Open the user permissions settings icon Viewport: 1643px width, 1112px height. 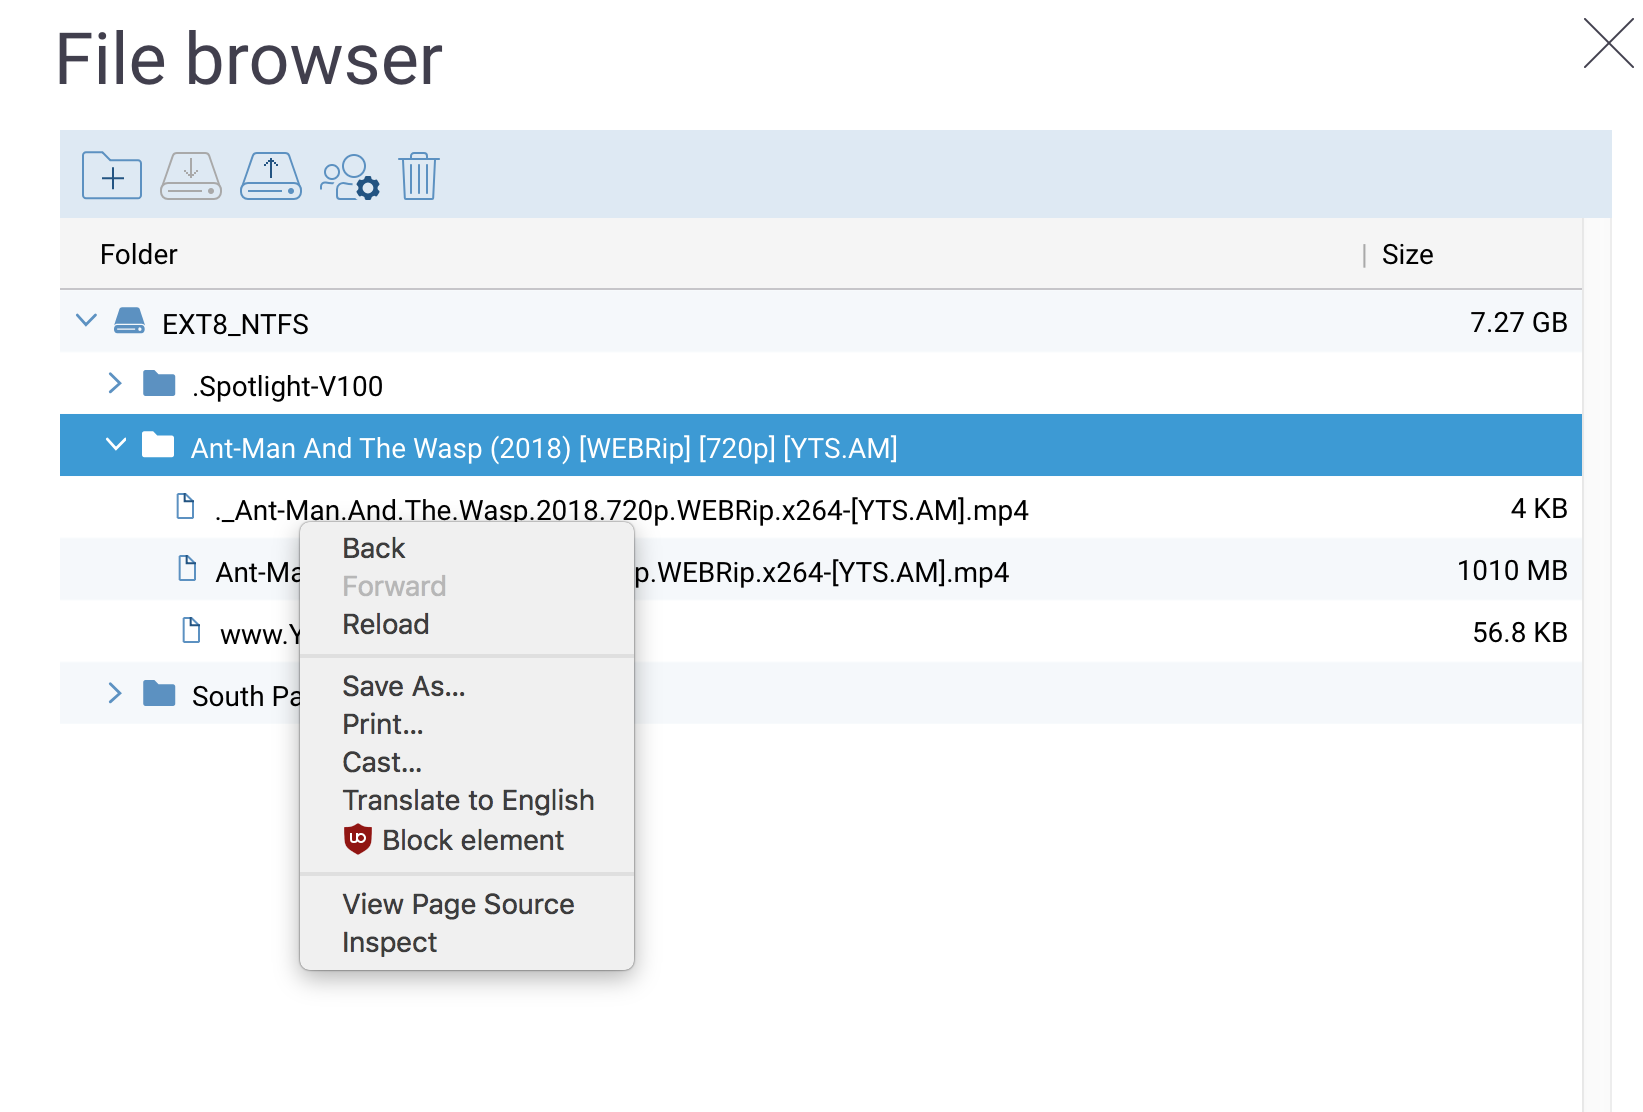pos(350,176)
